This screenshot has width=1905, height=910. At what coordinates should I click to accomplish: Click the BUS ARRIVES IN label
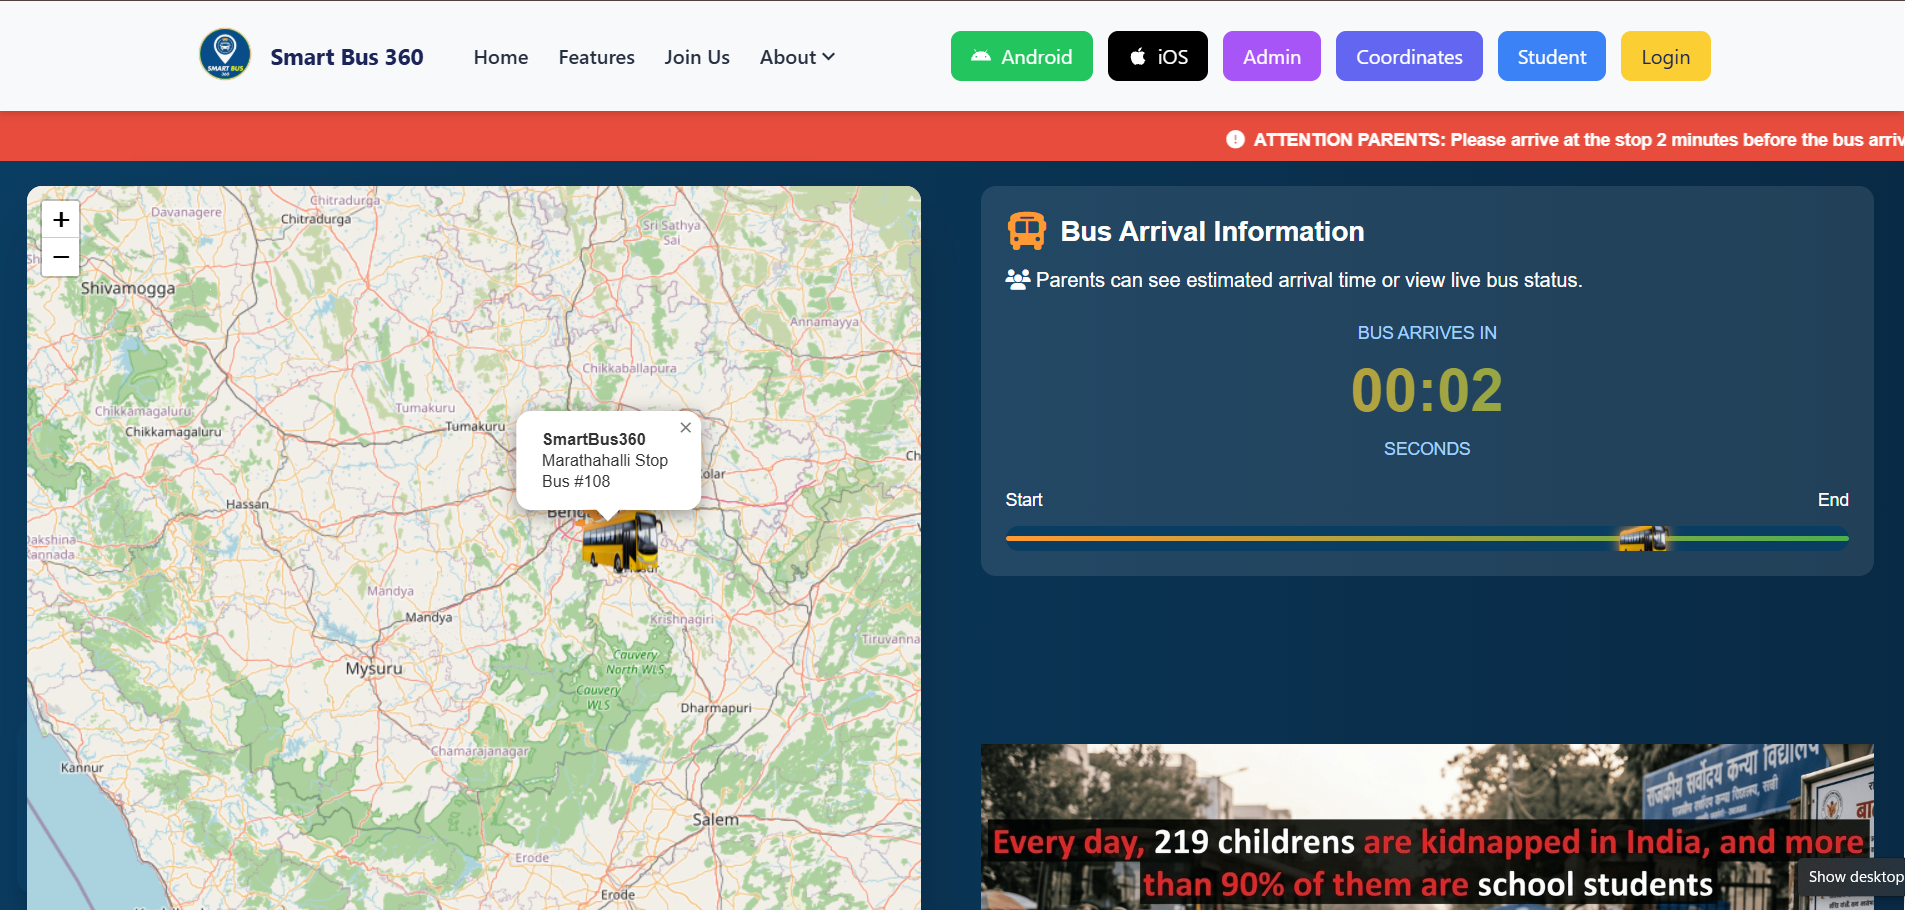1427,333
